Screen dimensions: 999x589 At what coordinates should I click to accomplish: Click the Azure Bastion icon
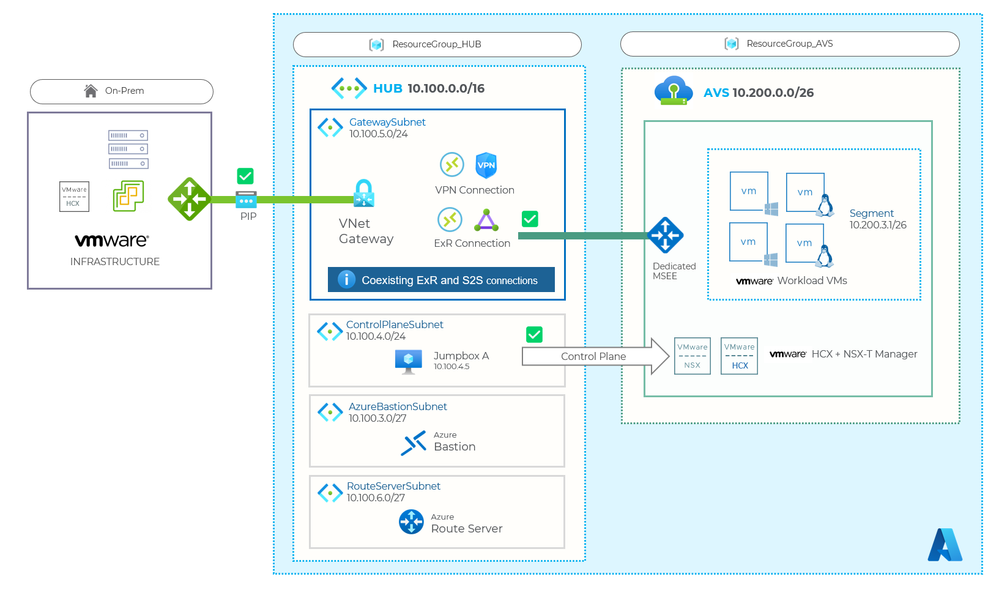point(413,443)
